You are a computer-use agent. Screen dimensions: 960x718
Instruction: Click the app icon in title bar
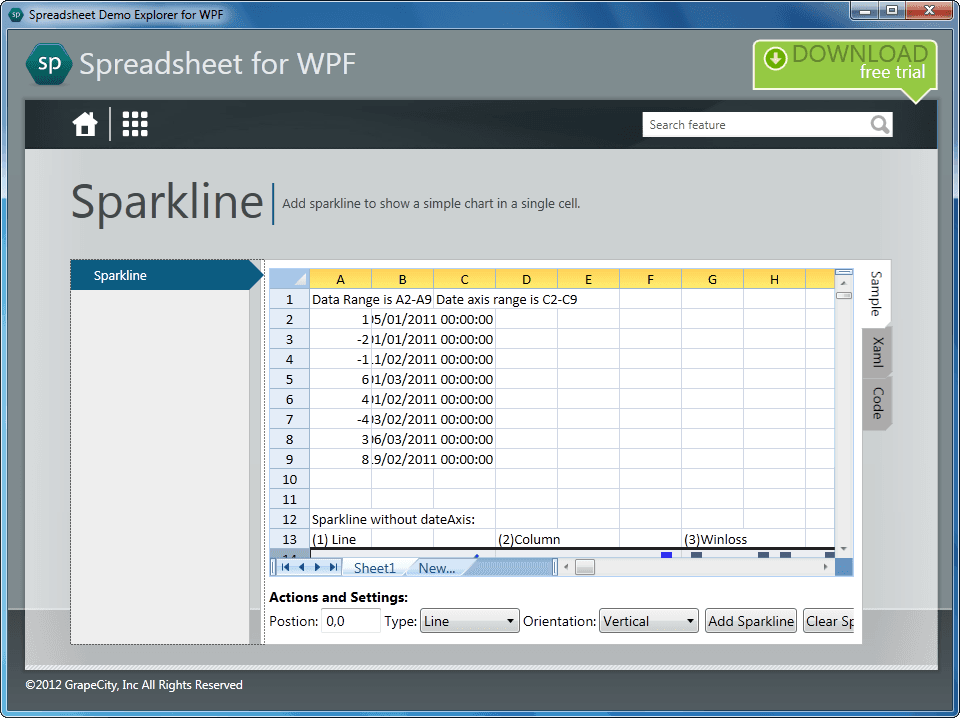tap(16, 14)
